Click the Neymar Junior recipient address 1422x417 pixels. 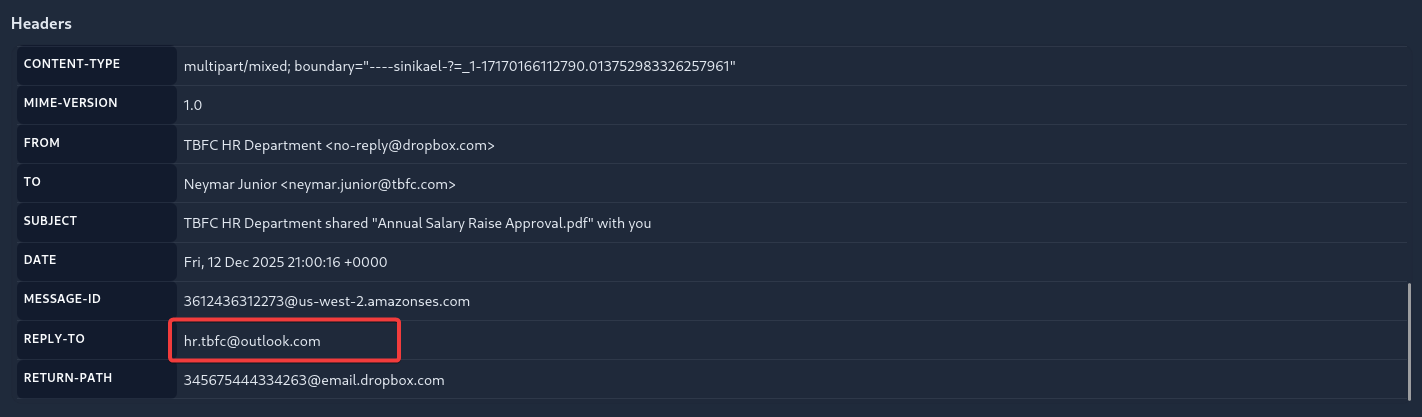tap(320, 184)
